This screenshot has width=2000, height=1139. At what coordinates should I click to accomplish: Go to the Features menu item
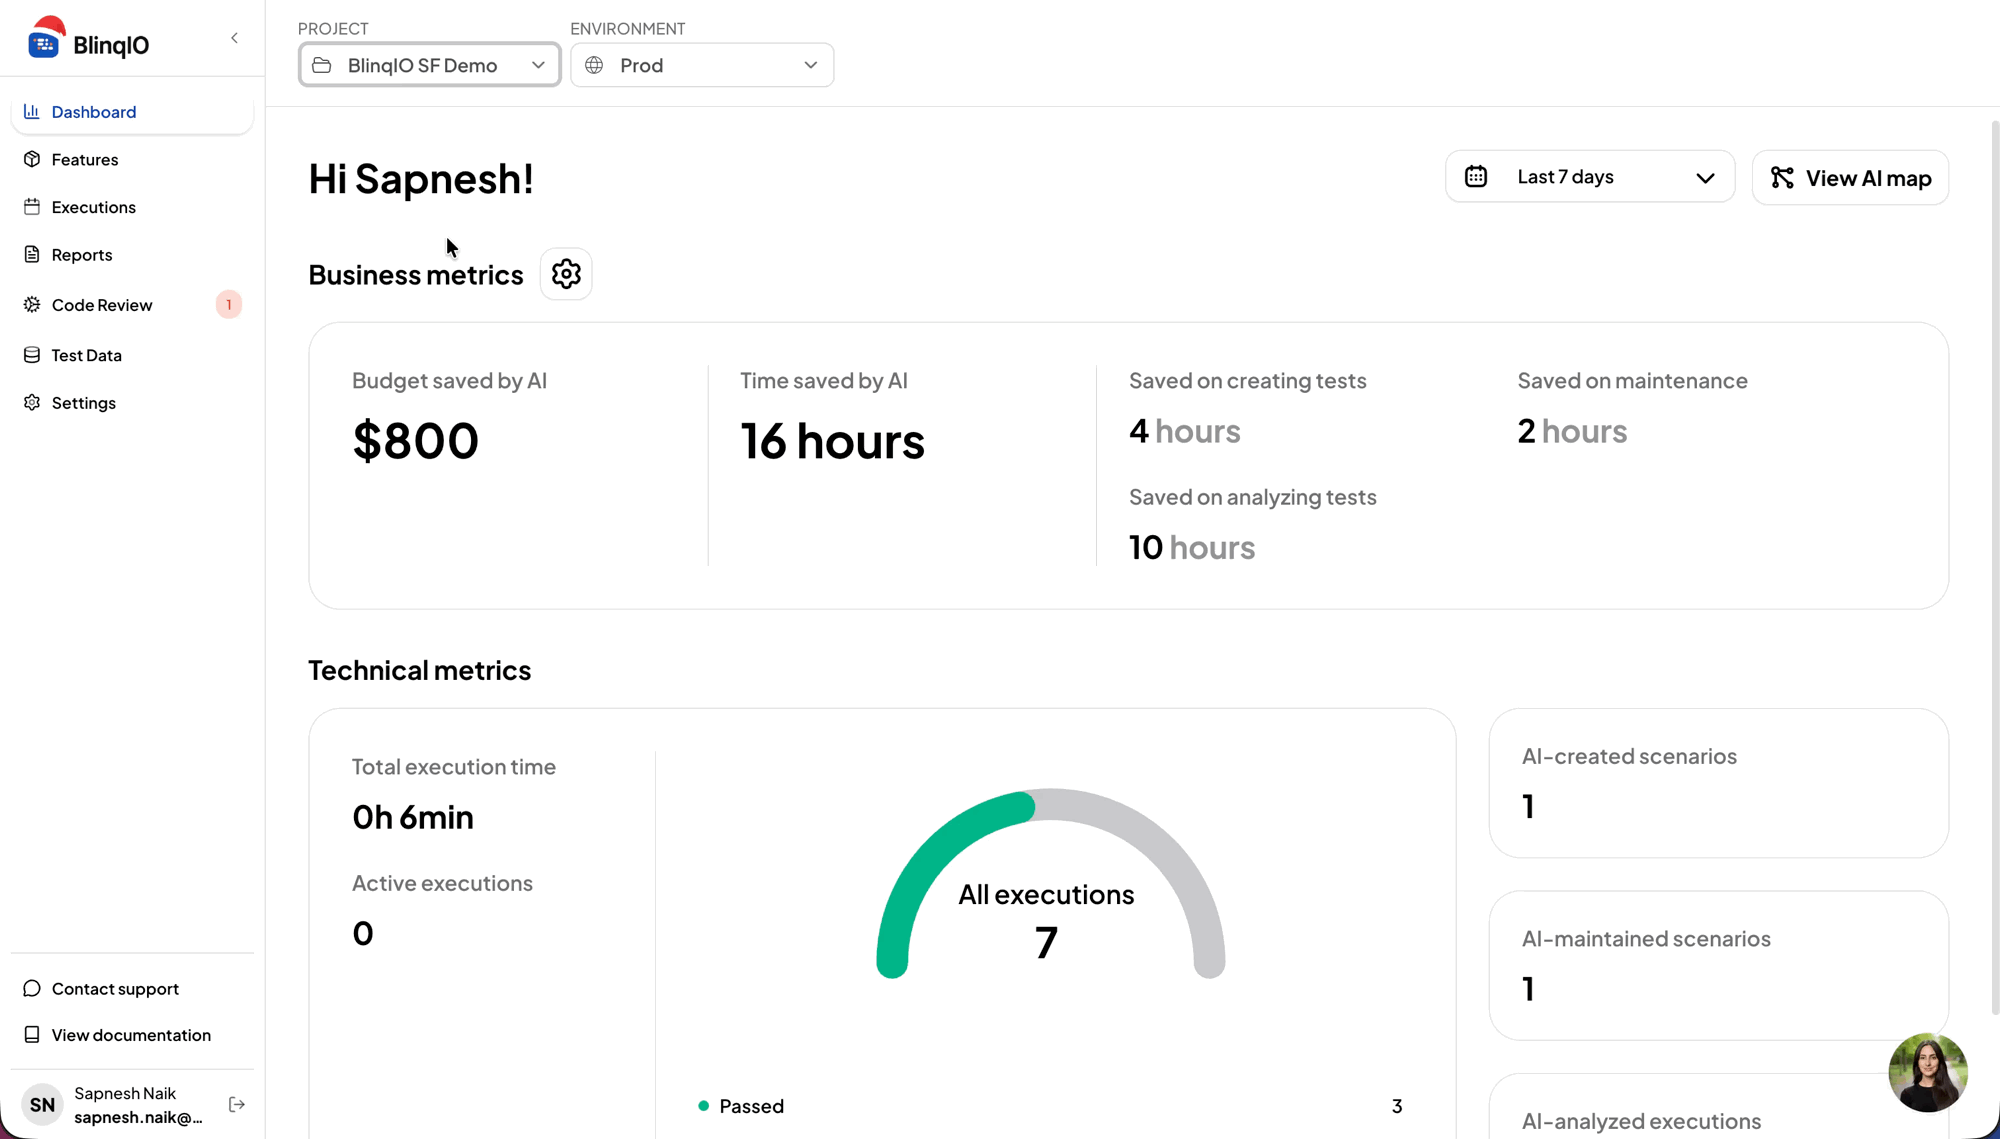tap(85, 160)
